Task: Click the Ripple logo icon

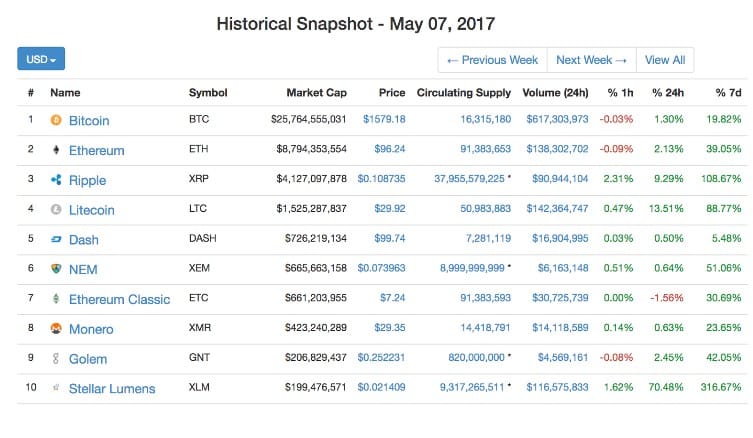Action: [x=56, y=180]
